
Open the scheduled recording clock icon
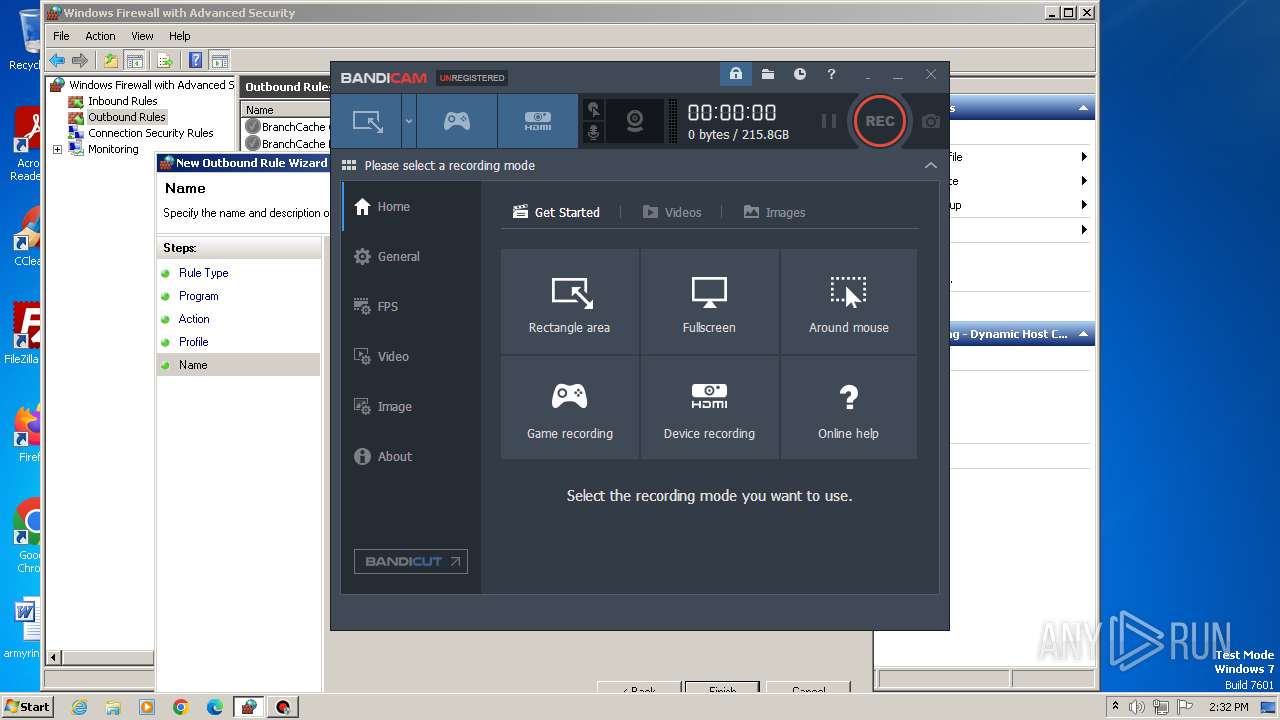(x=800, y=74)
